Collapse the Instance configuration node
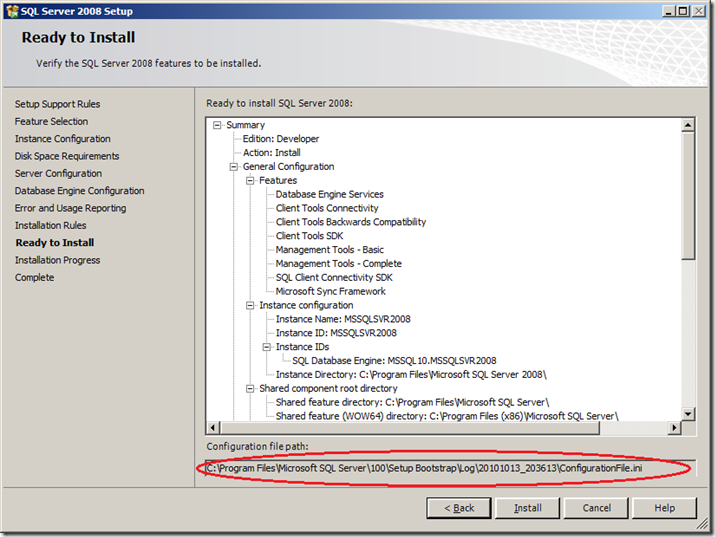The image size is (715, 537). tap(250, 305)
